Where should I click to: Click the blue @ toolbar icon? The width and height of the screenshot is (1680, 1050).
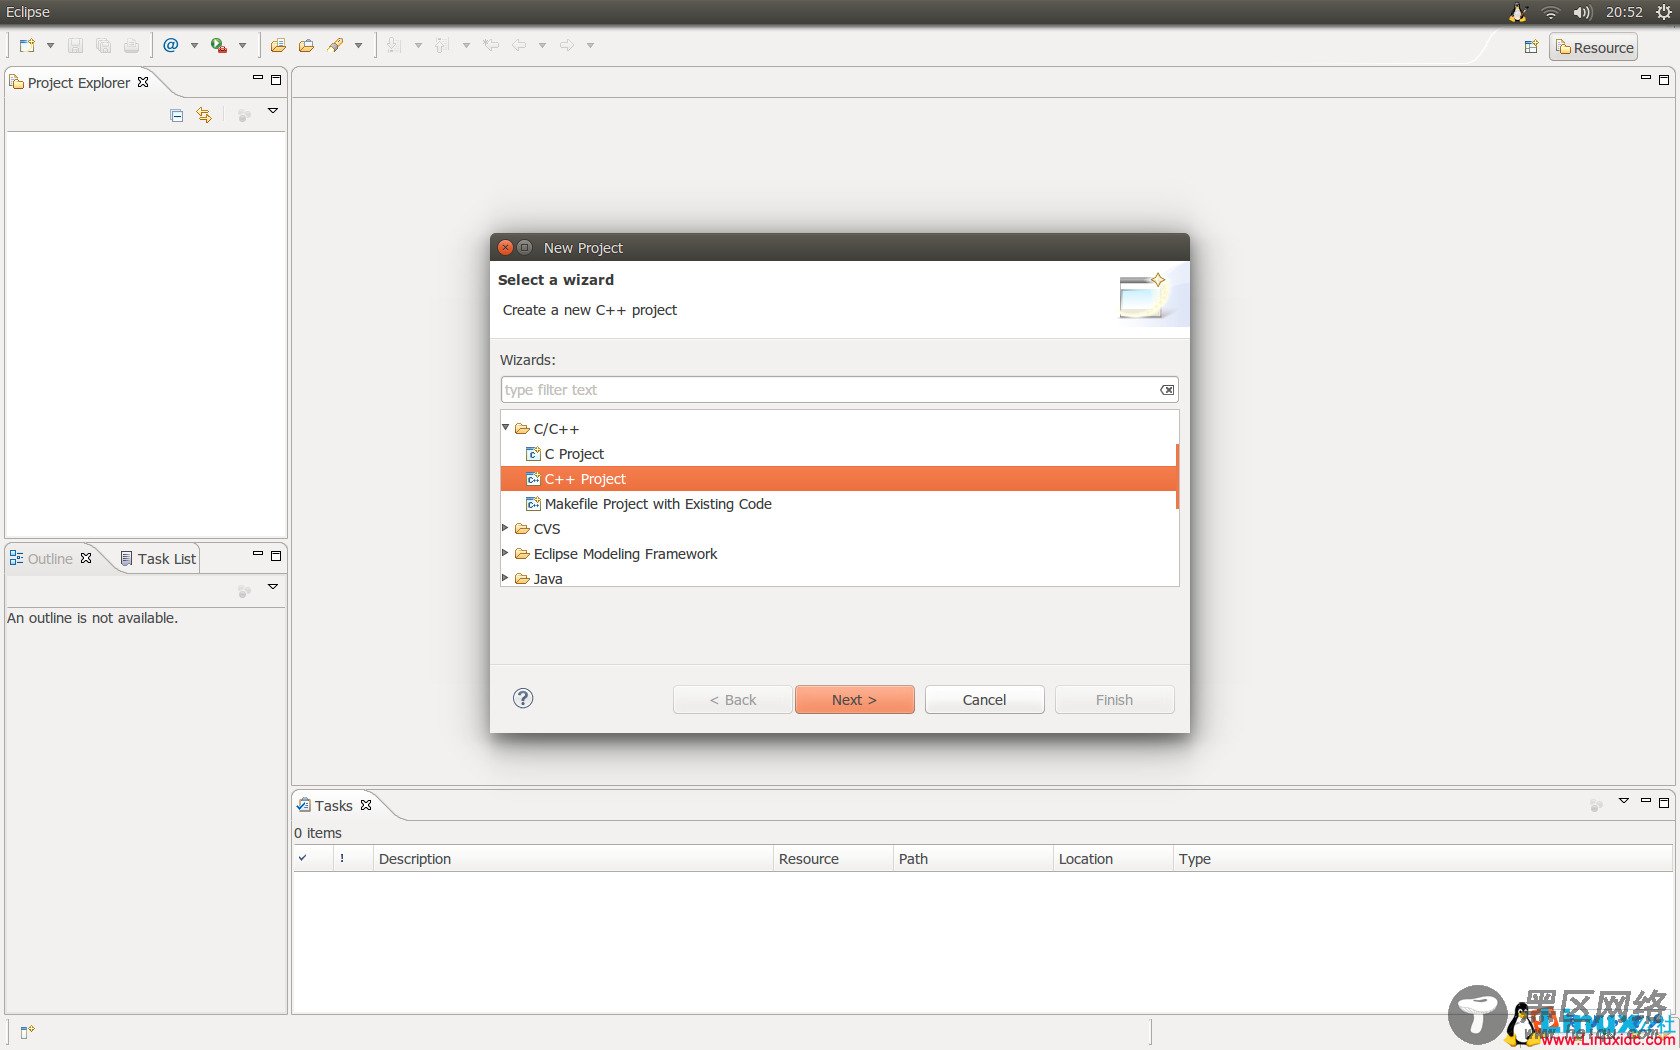tap(171, 45)
